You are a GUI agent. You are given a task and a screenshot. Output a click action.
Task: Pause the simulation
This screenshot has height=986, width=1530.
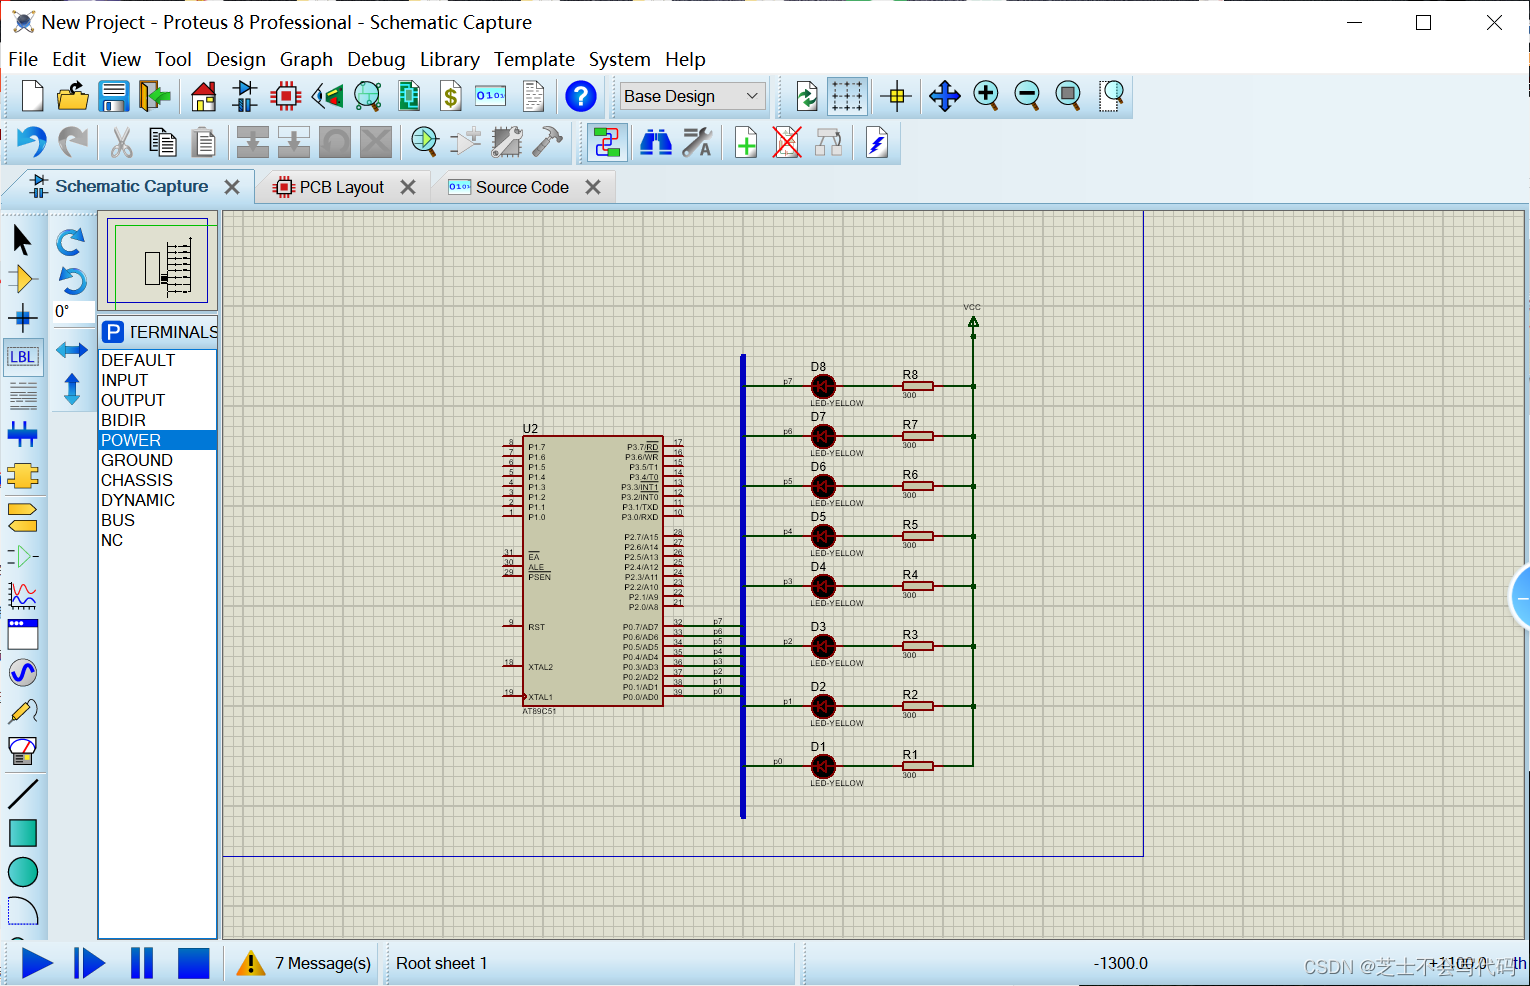[142, 963]
